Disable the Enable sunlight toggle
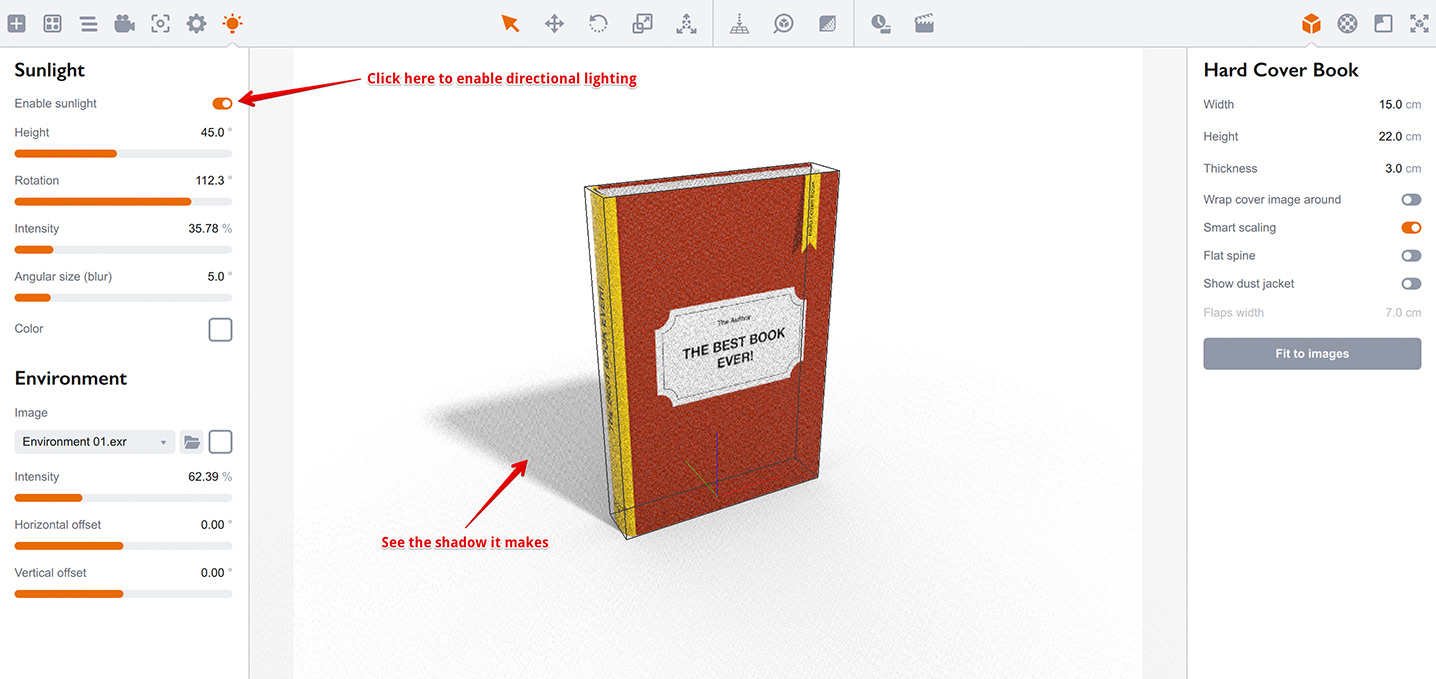1436x679 pixels. 221,103
